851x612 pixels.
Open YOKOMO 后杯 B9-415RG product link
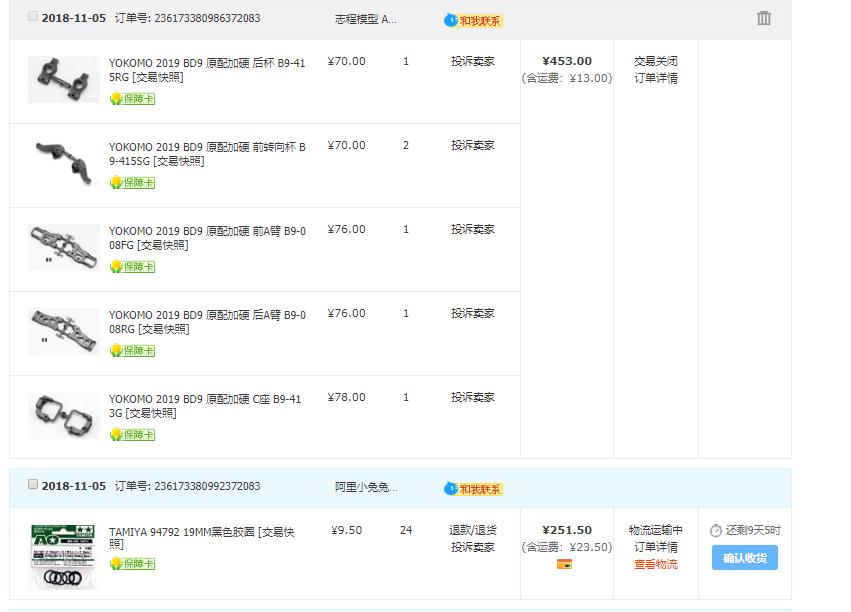coord(207,70)
